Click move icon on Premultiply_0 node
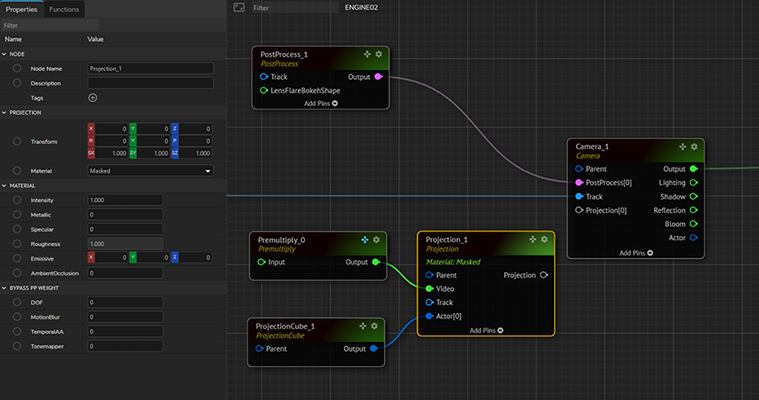This screenshot has width=759, height=400. tap(364, 239)
